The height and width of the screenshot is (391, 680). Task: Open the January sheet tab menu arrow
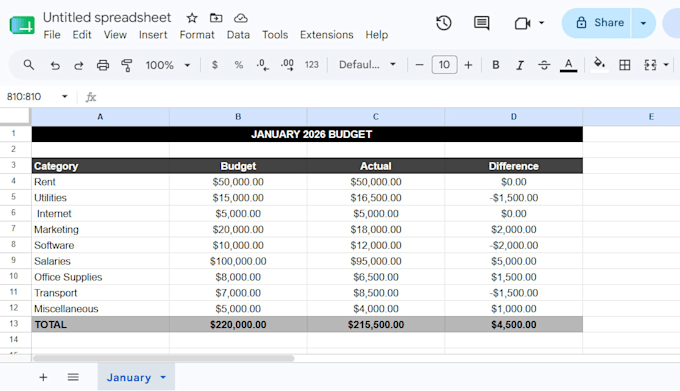(x=163, y=378)
